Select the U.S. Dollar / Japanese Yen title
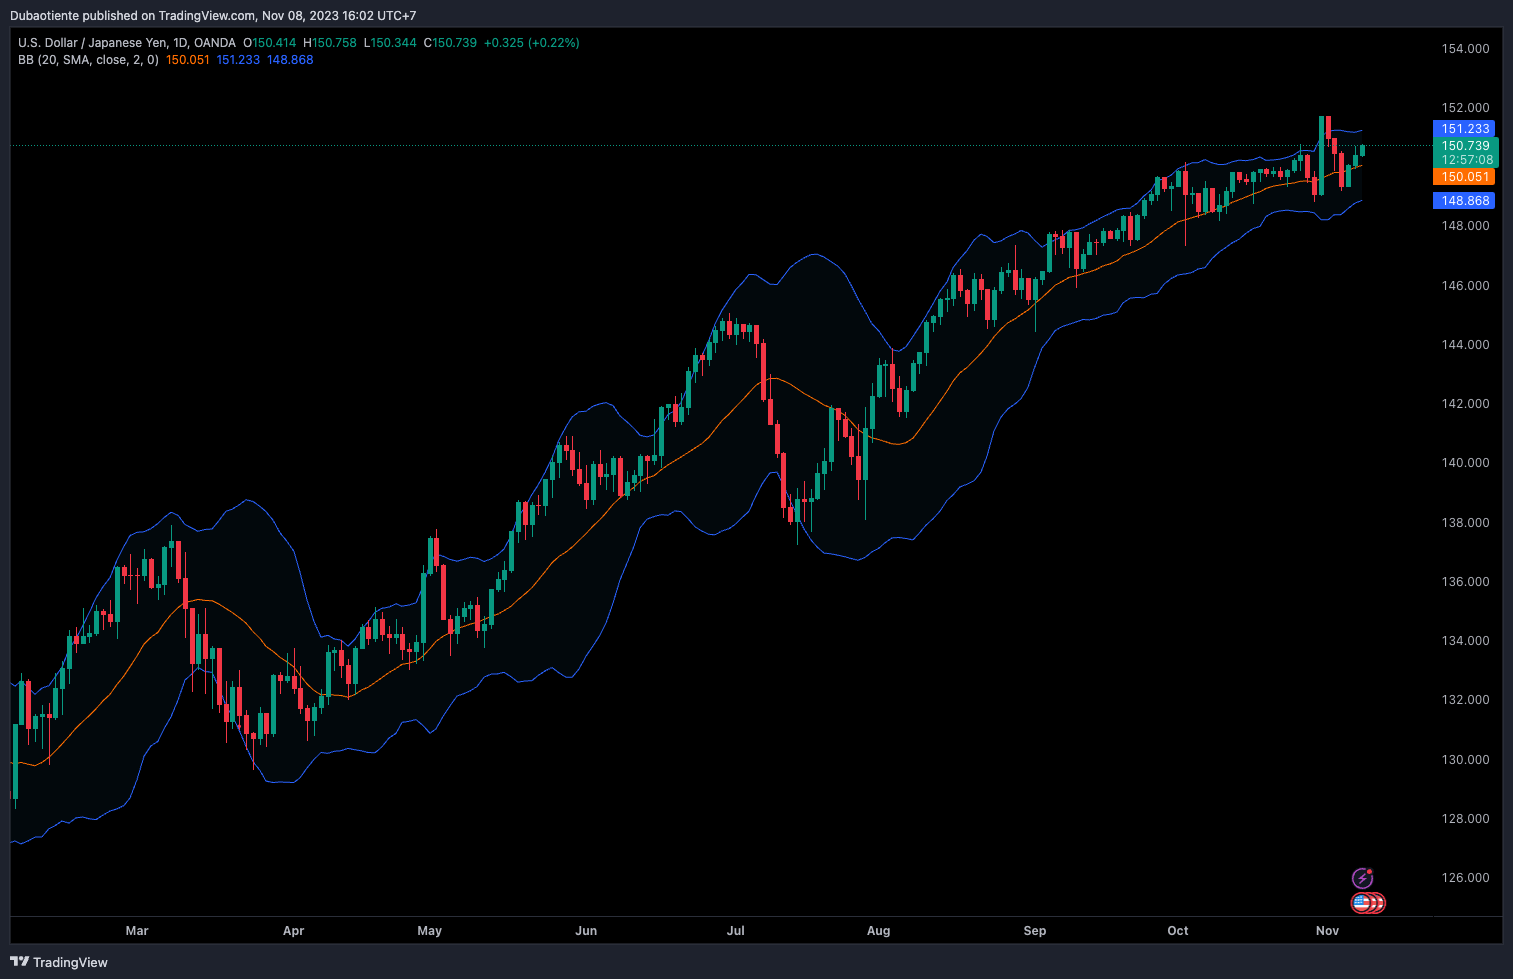1513x979 pixels. (x=94, y=43)
